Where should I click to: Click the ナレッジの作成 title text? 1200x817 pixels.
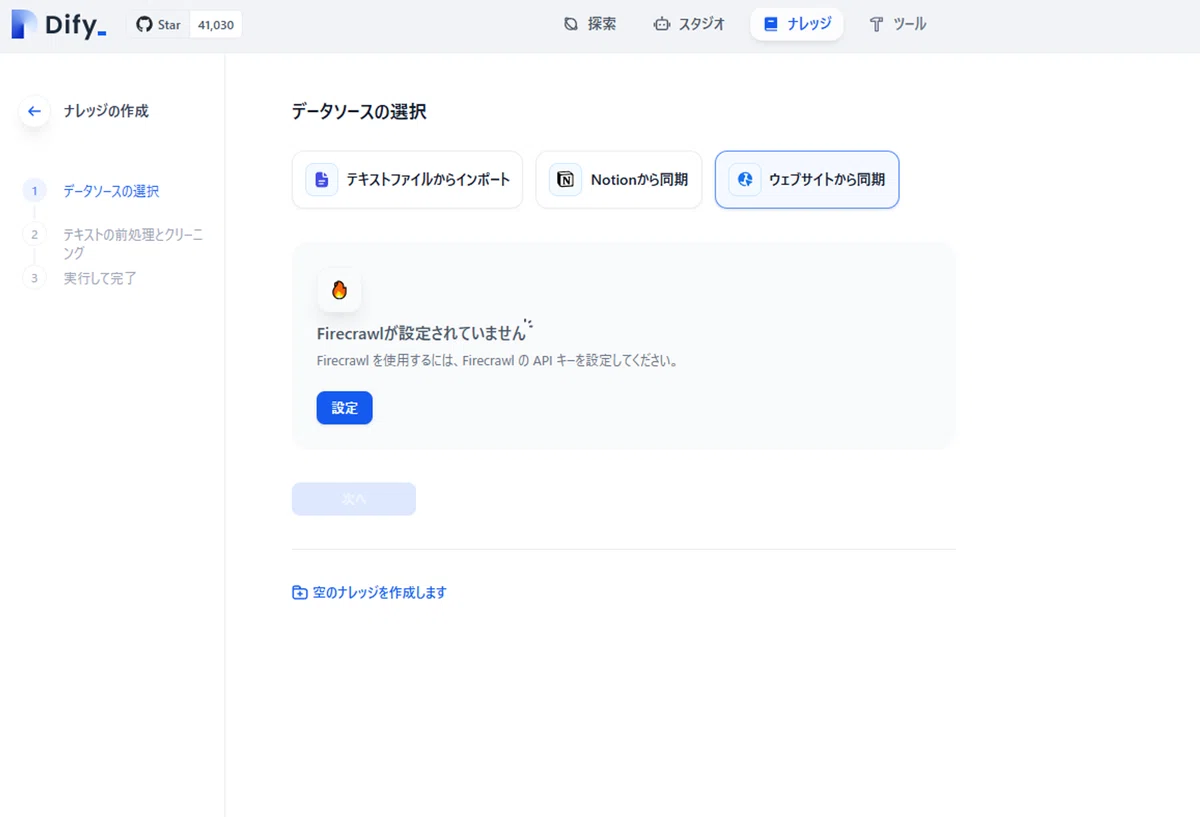[x=106, y=111]
